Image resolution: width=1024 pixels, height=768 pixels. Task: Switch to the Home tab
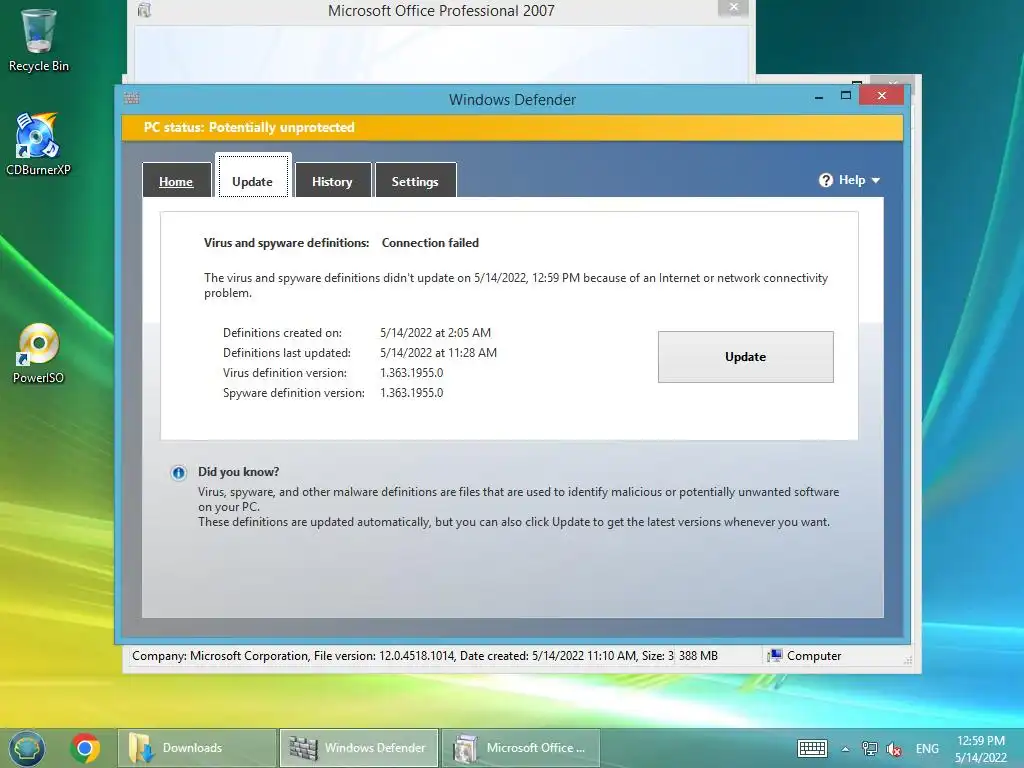176,181
